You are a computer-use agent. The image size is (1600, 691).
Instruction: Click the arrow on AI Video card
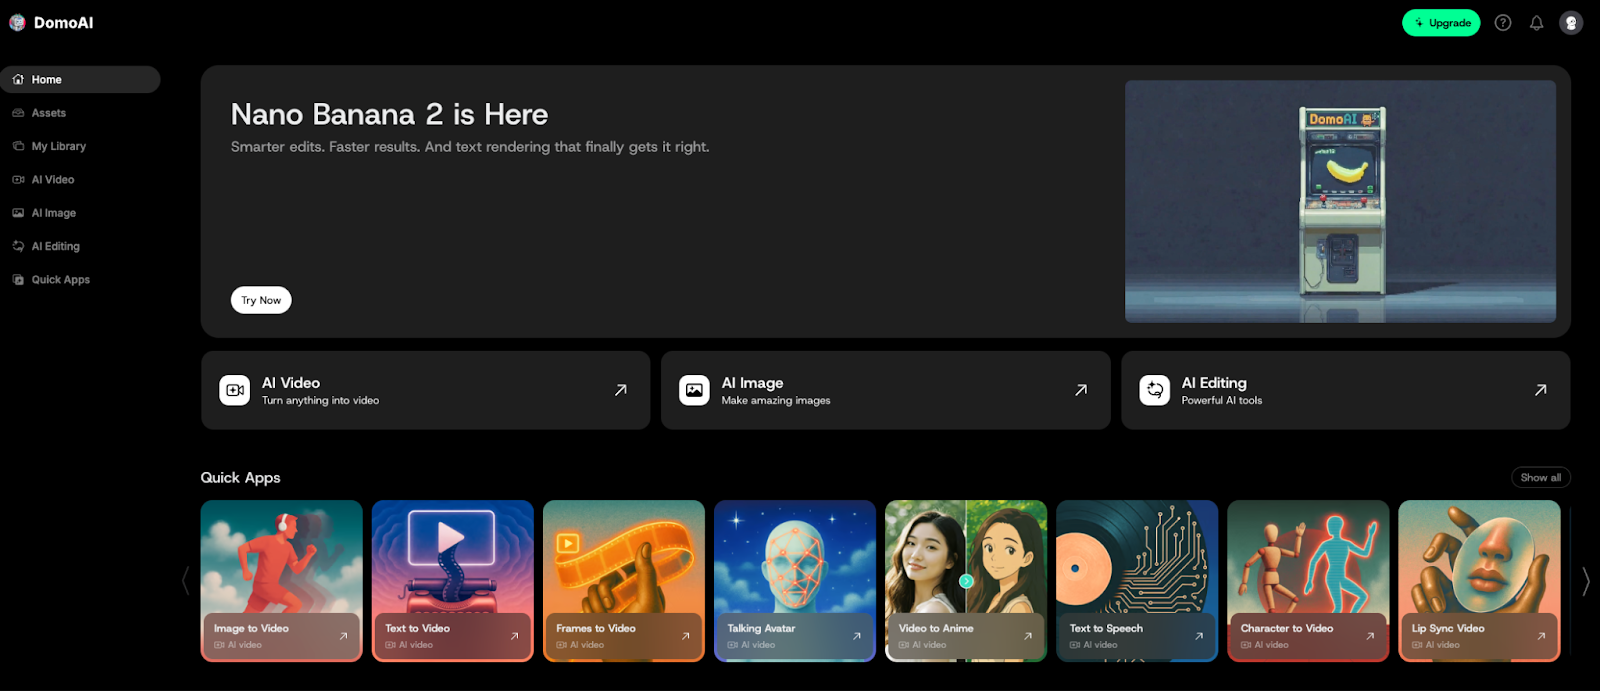click(x=621, y=390)
